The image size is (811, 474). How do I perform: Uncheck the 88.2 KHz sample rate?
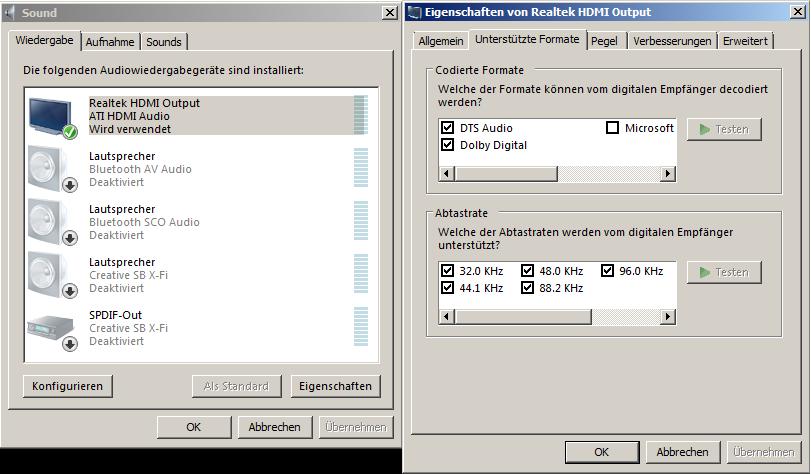coord(527,287)
